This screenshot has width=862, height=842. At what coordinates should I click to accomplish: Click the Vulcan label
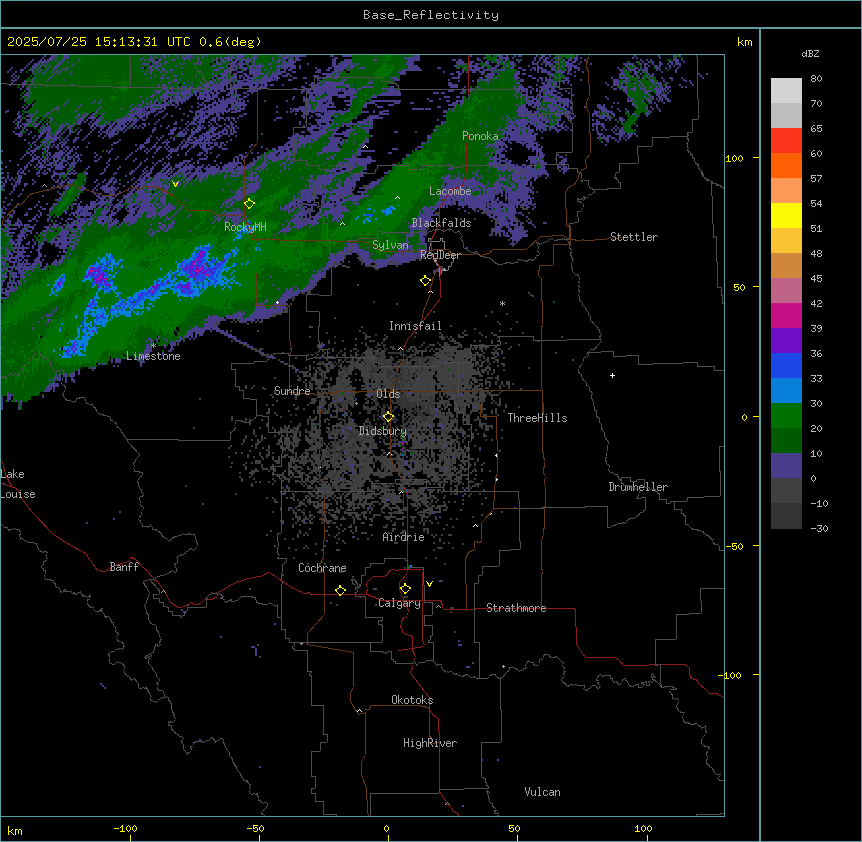point(542,792)
